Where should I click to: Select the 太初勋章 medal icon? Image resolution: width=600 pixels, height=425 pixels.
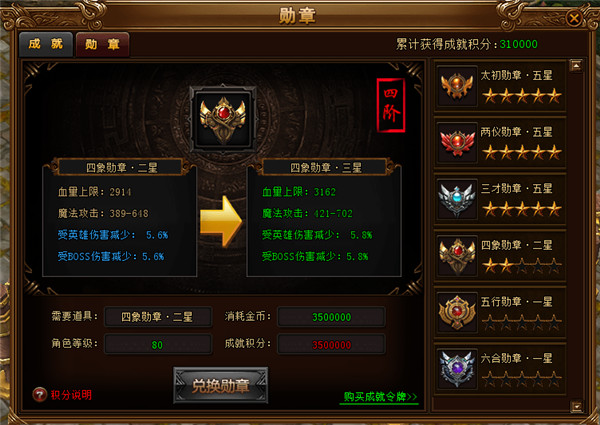tap(457, 86)
